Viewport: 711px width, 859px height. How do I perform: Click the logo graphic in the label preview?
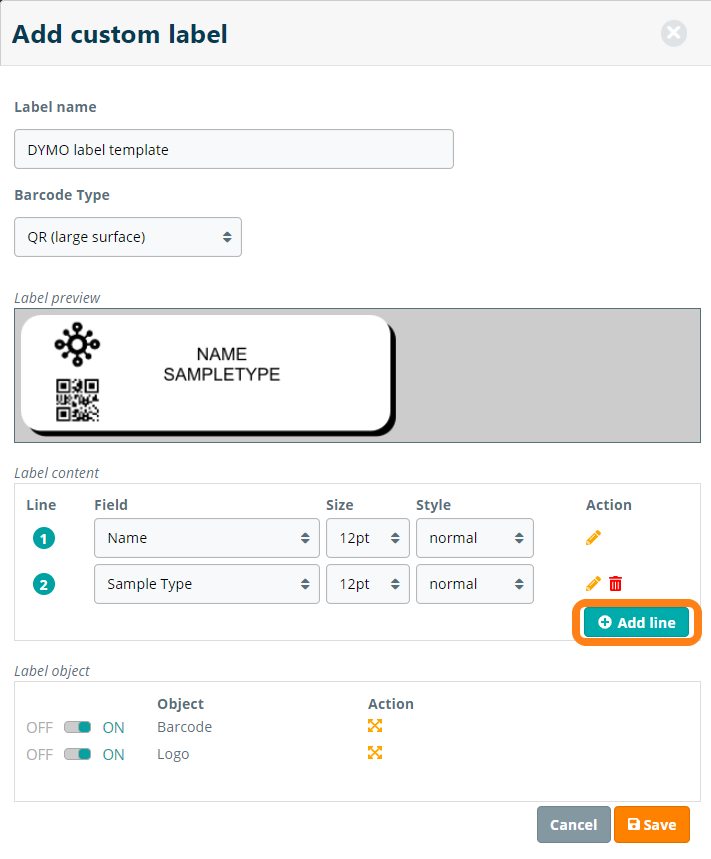pos(77,346)
